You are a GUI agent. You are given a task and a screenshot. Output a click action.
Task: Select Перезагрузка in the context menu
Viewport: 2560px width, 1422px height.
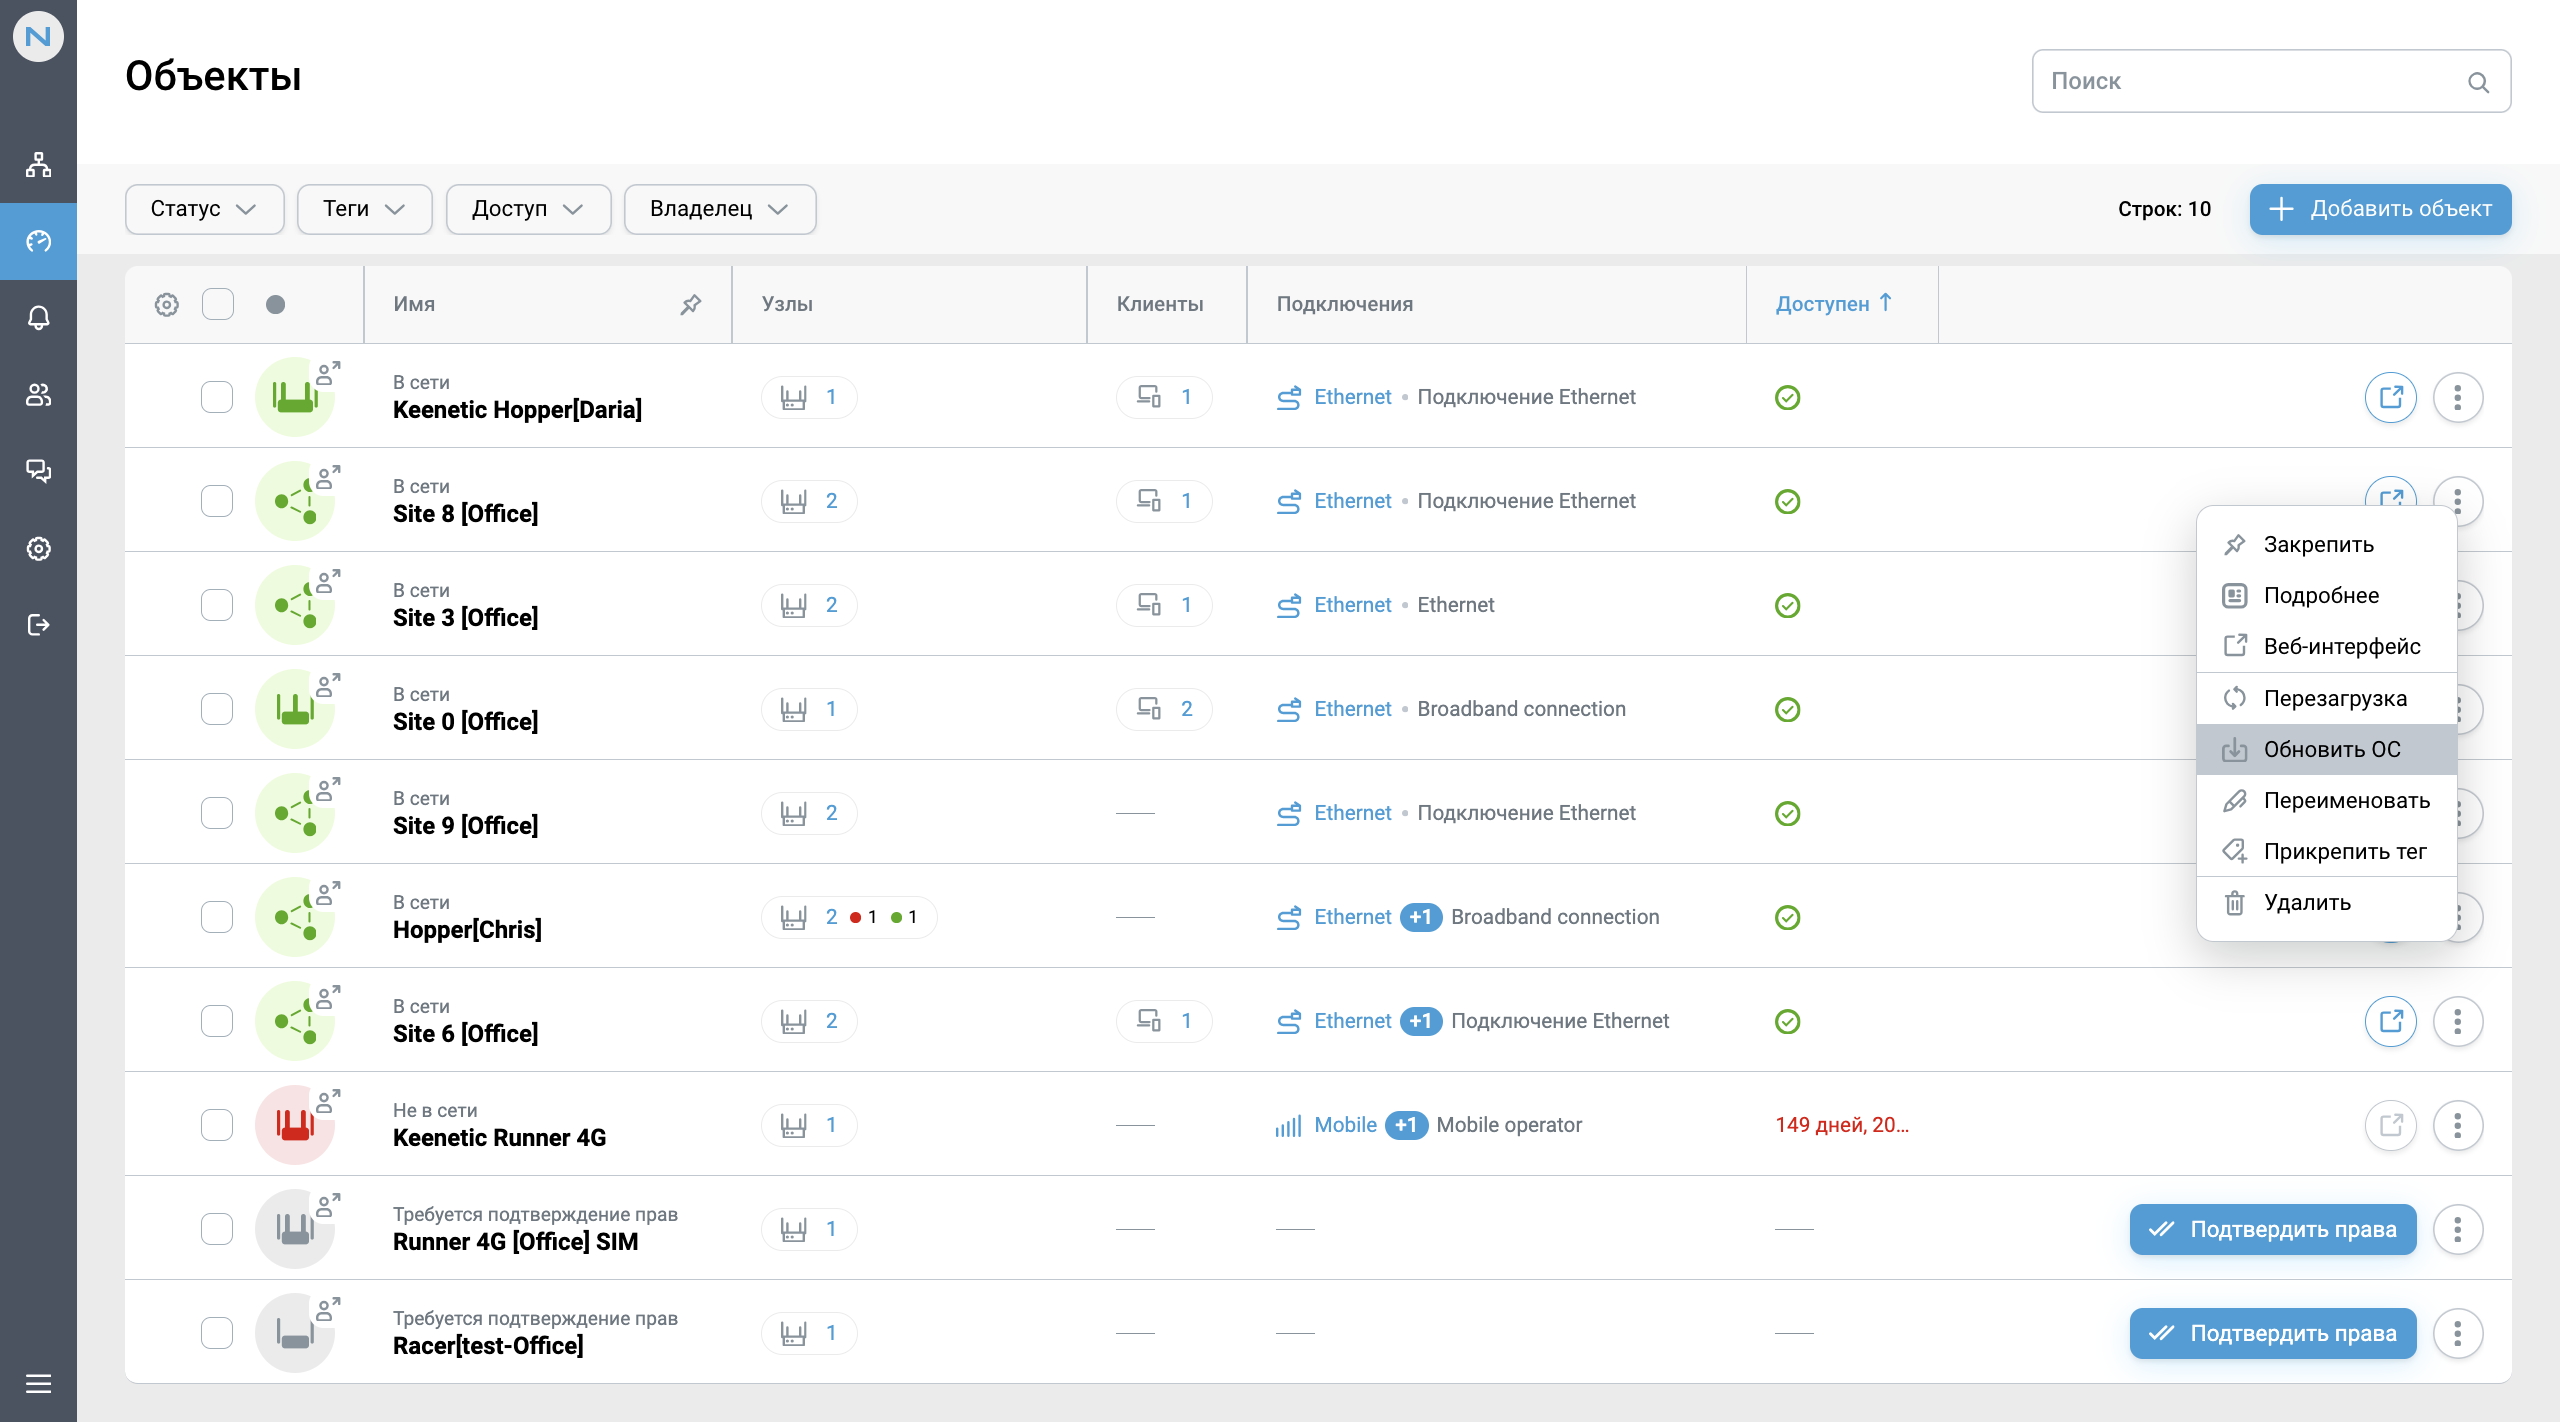pos(2335,697)
